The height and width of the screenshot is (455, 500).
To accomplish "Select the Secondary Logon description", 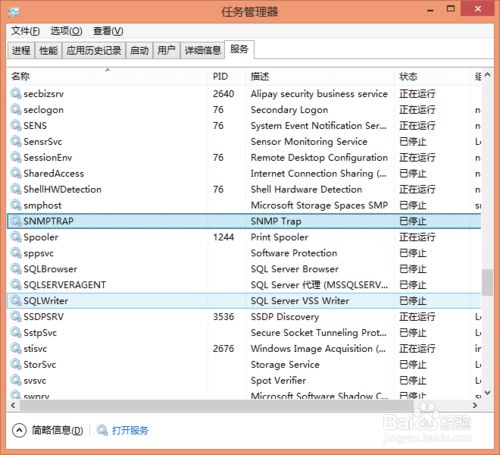I will [289, 110].
